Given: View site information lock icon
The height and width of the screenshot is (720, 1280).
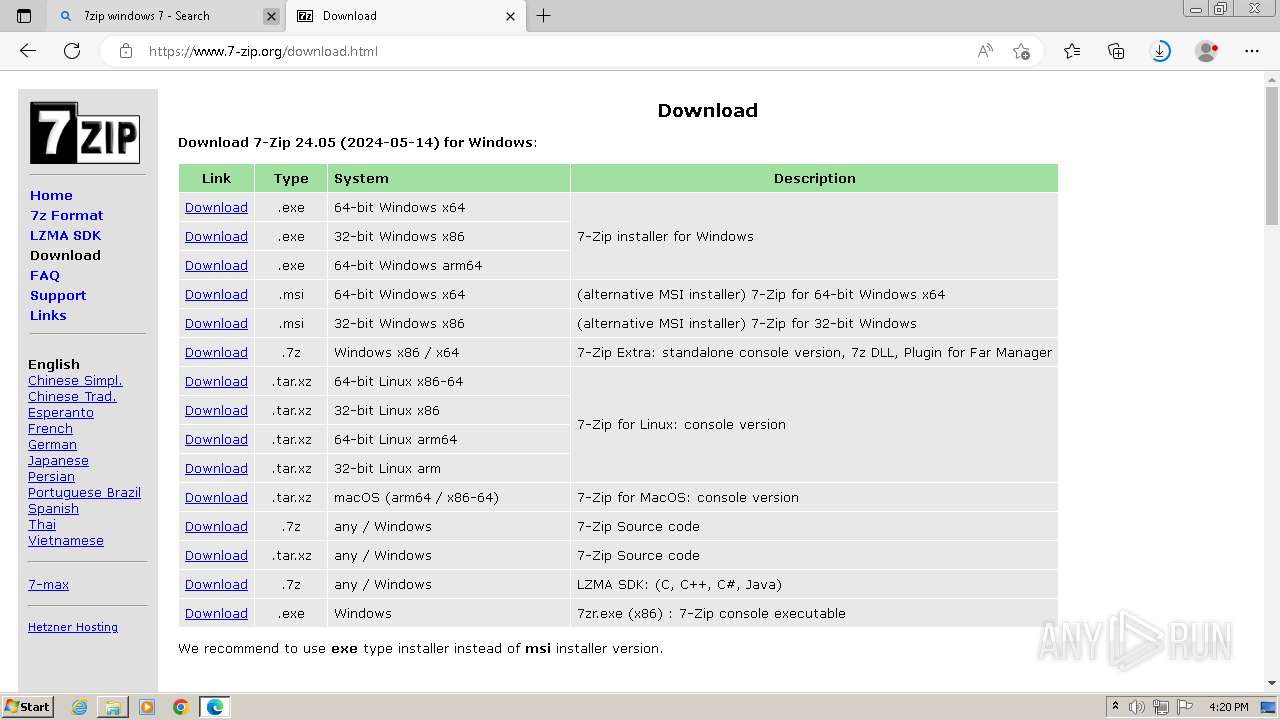Looking at the screenshot, I should (x=126, y=51).
